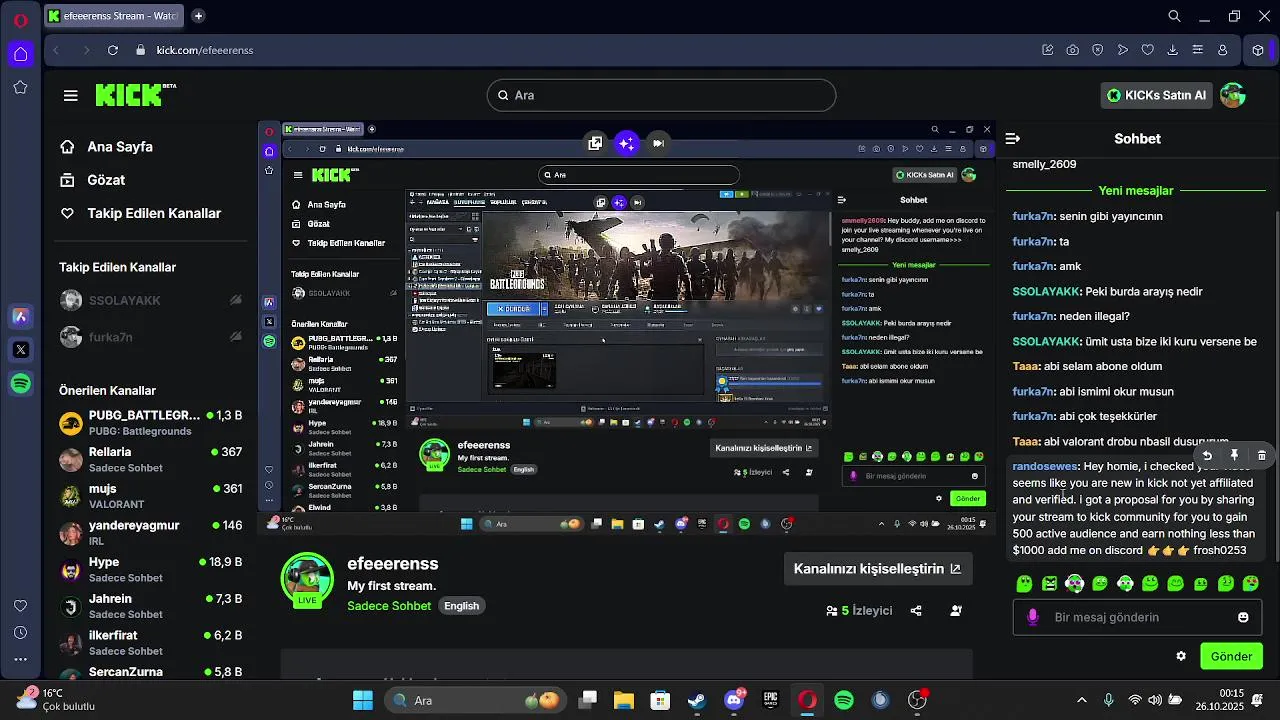The width and height of the screenshot is (1280, 720).
Task: Click the Sadece Sohbet category link
Action: pos(389,606)
